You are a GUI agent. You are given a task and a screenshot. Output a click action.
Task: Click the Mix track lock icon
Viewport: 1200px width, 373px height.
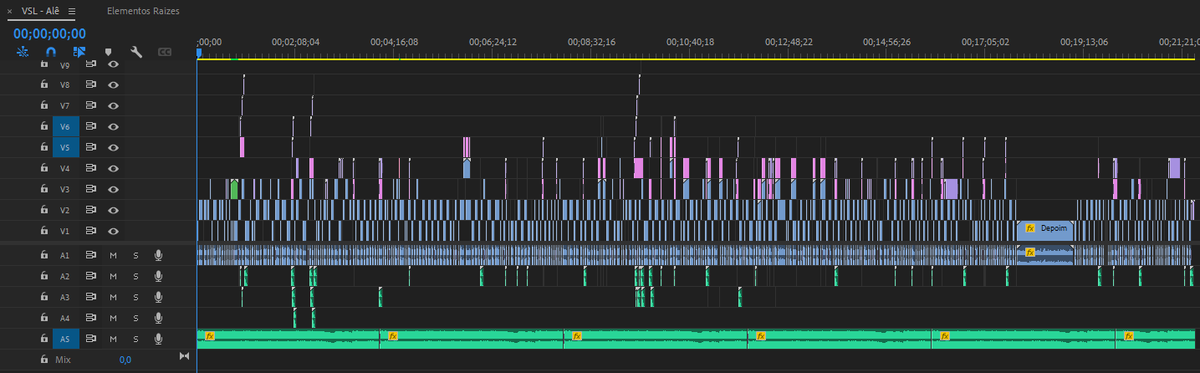[x=44, y=358]
